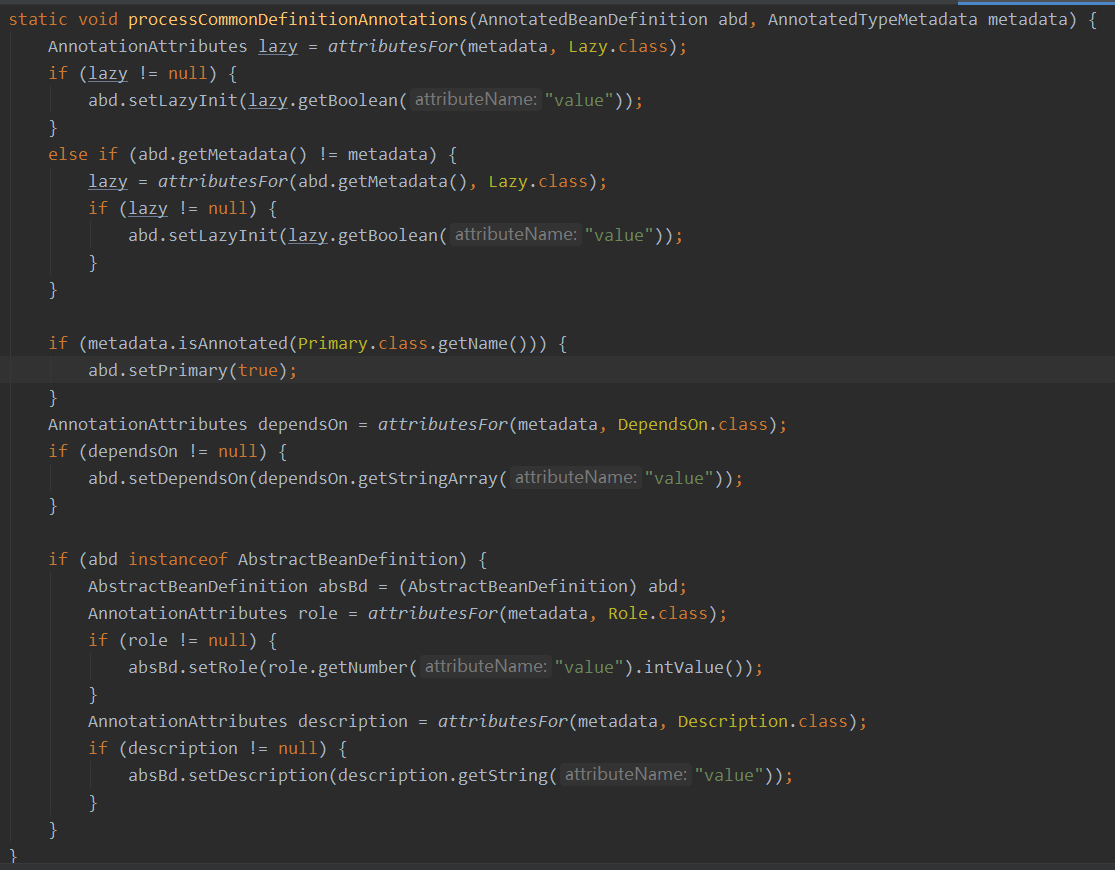Click DependsOn class reference

click(x=663, y=425)
